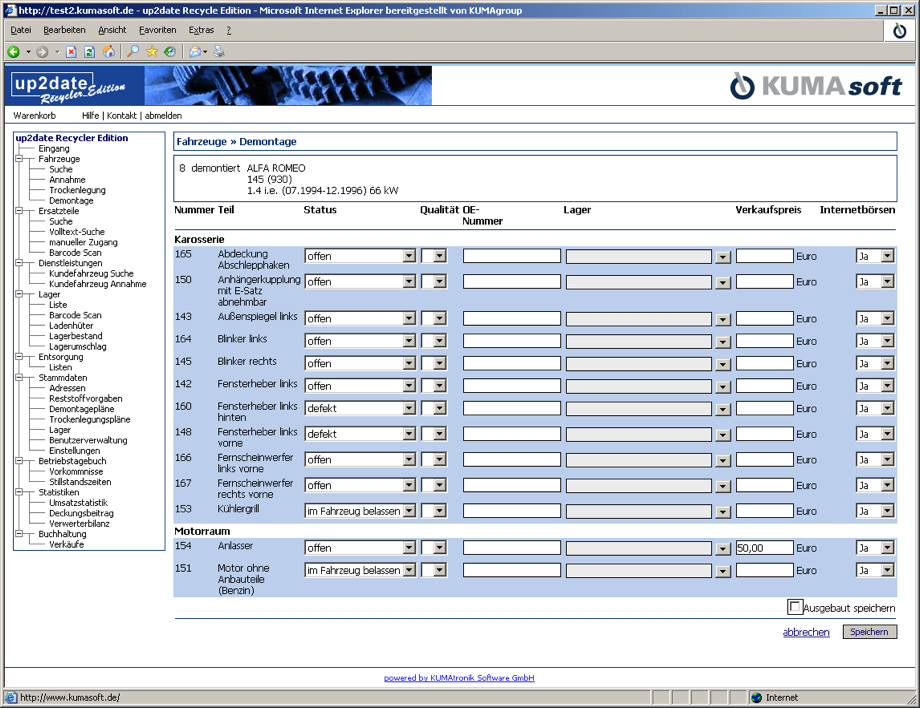Click the IE icon in title bar
Viewport: 920px width, 709px height.
click(11, 11)
